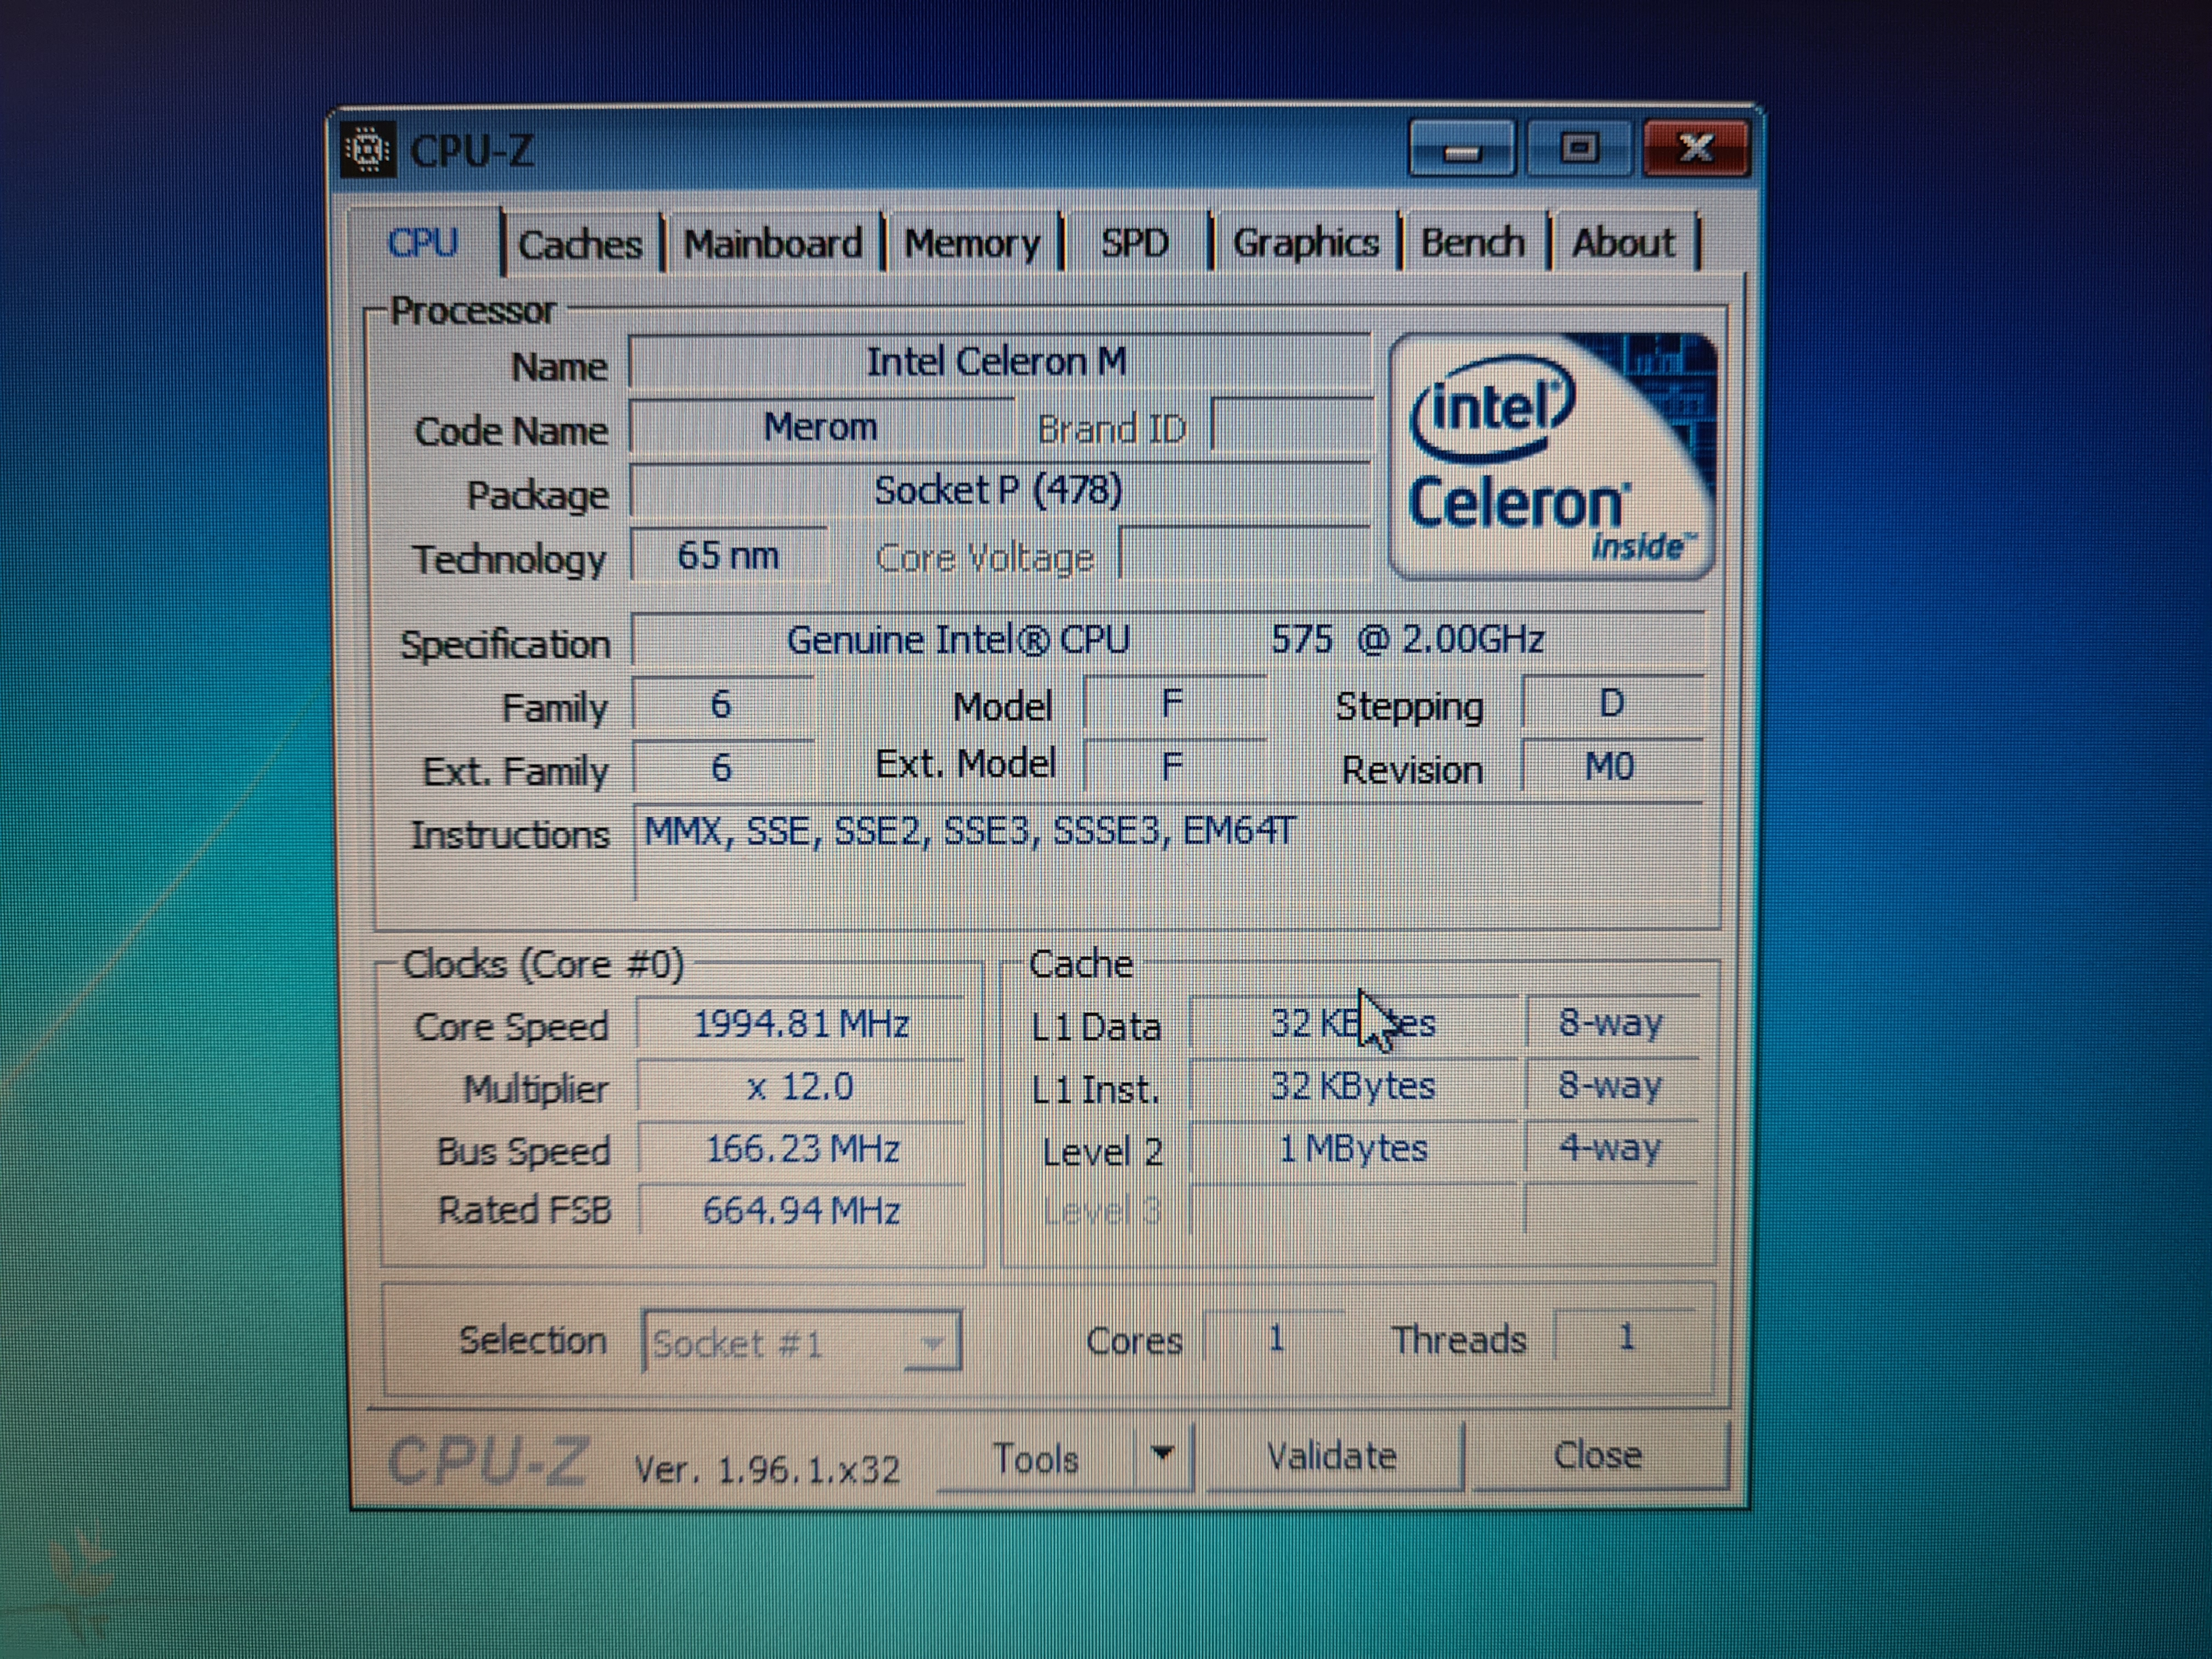Minimize the CPU-Z window
The width and height of the screenshot is (2212, 1659).
1462,149
